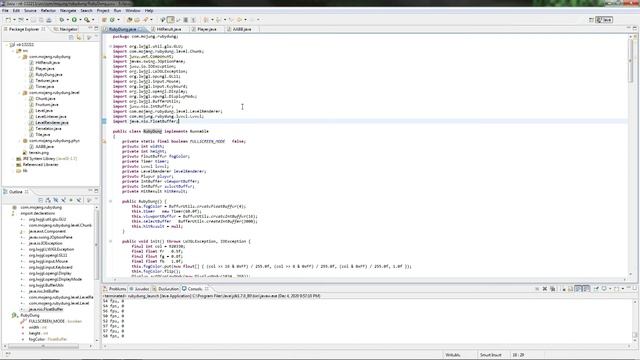Click Collapse All in Package Explorer toolbar
Viewport: 640px width, 360px height.
71,37
